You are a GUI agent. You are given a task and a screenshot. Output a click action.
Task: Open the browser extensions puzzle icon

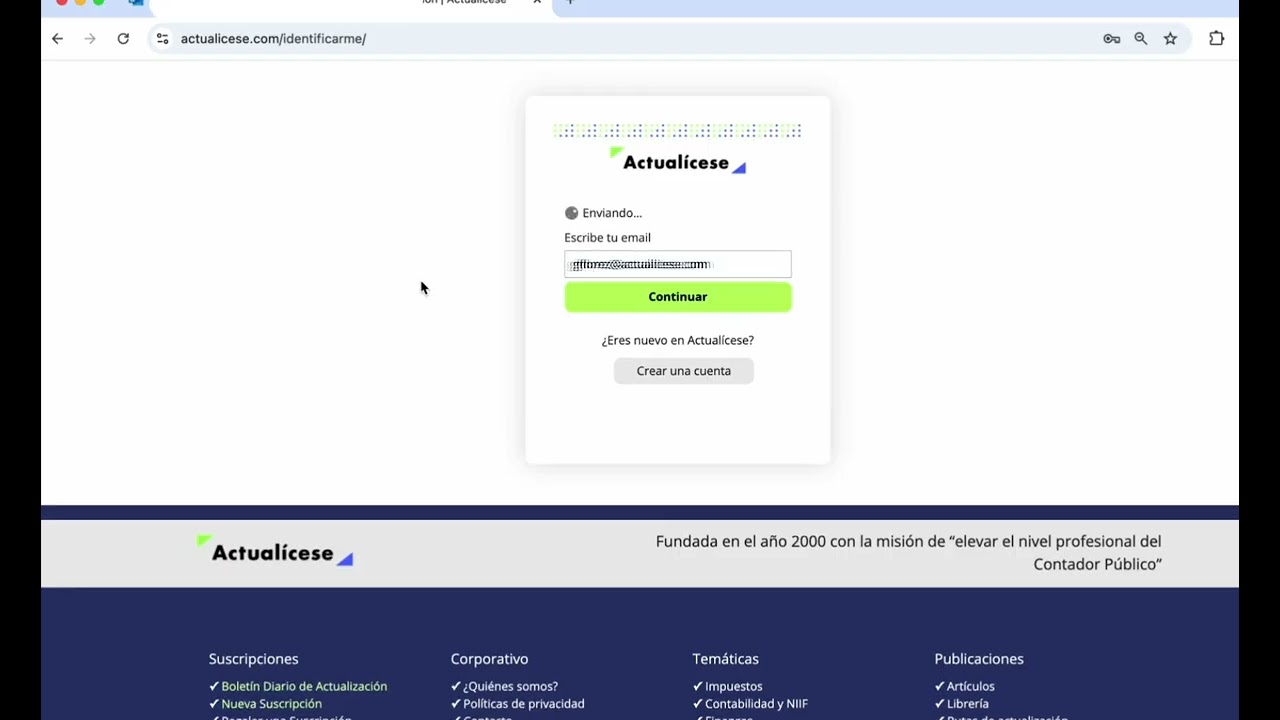1216,39
